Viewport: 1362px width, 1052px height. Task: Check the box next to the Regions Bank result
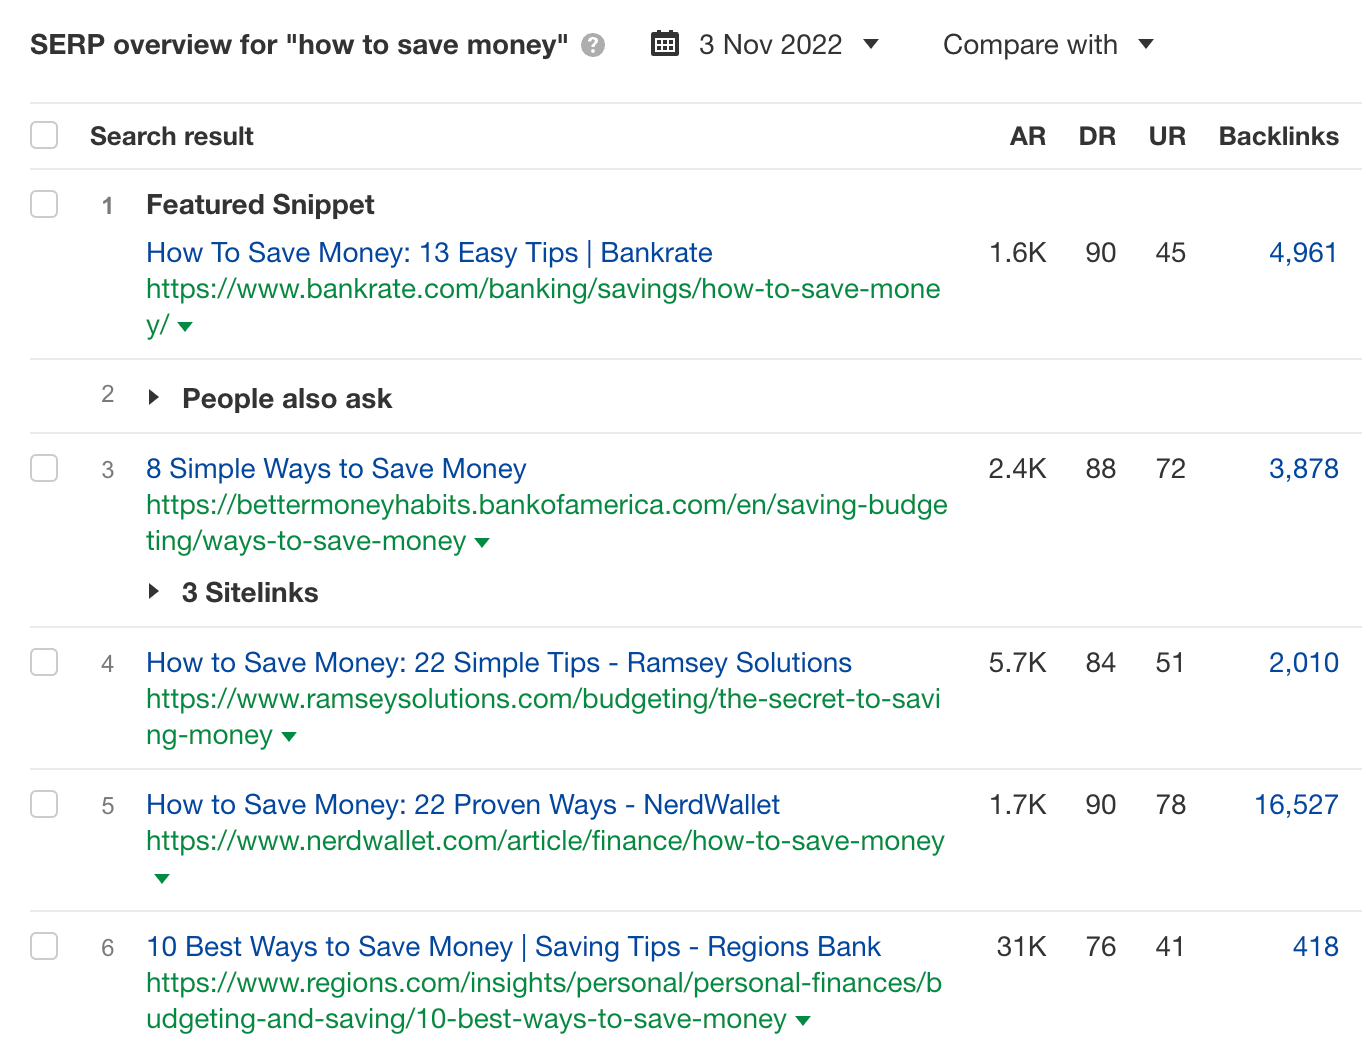pos(44,946)
